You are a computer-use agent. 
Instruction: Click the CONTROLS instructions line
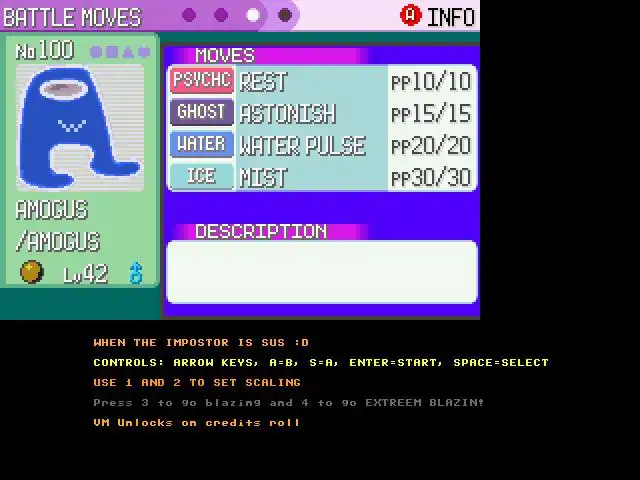(x=321, y=362)
